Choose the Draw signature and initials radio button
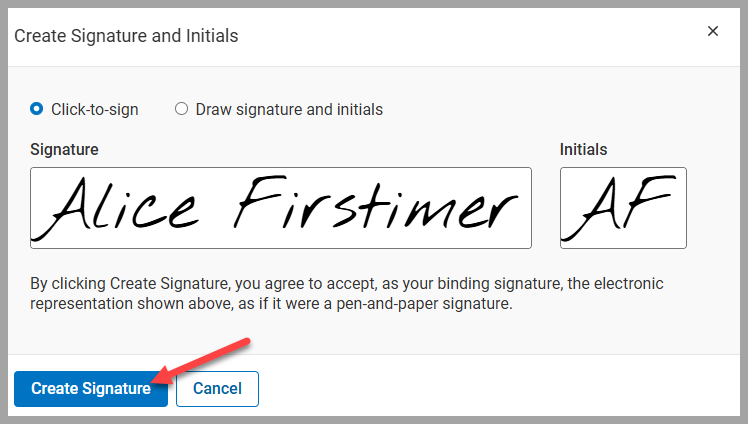The height and width of the screenshot is (424, 748). click(181, 109)
